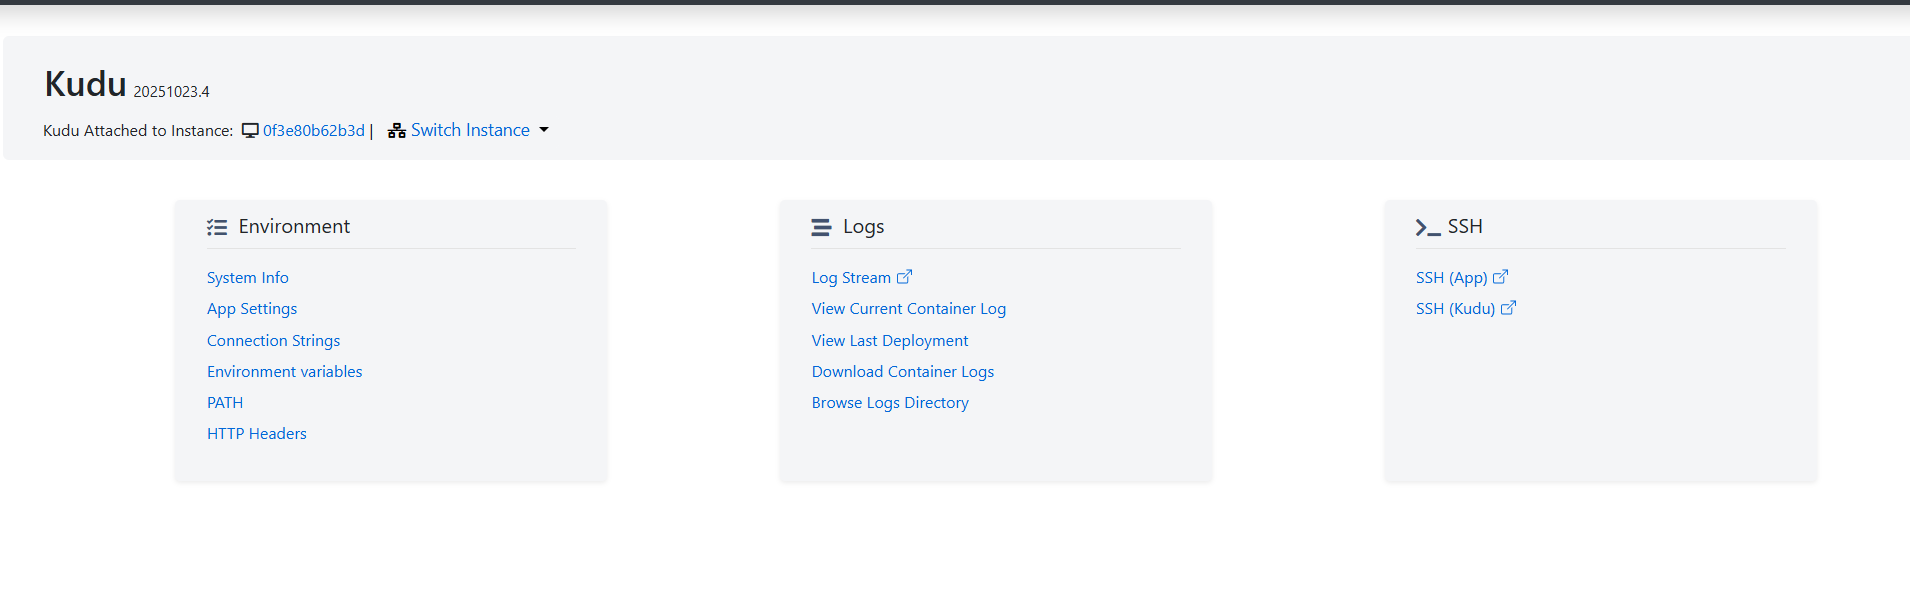Open the Switch Instance menu
This screenshot has height=613, width=1910.
click(x=470, y=130)
